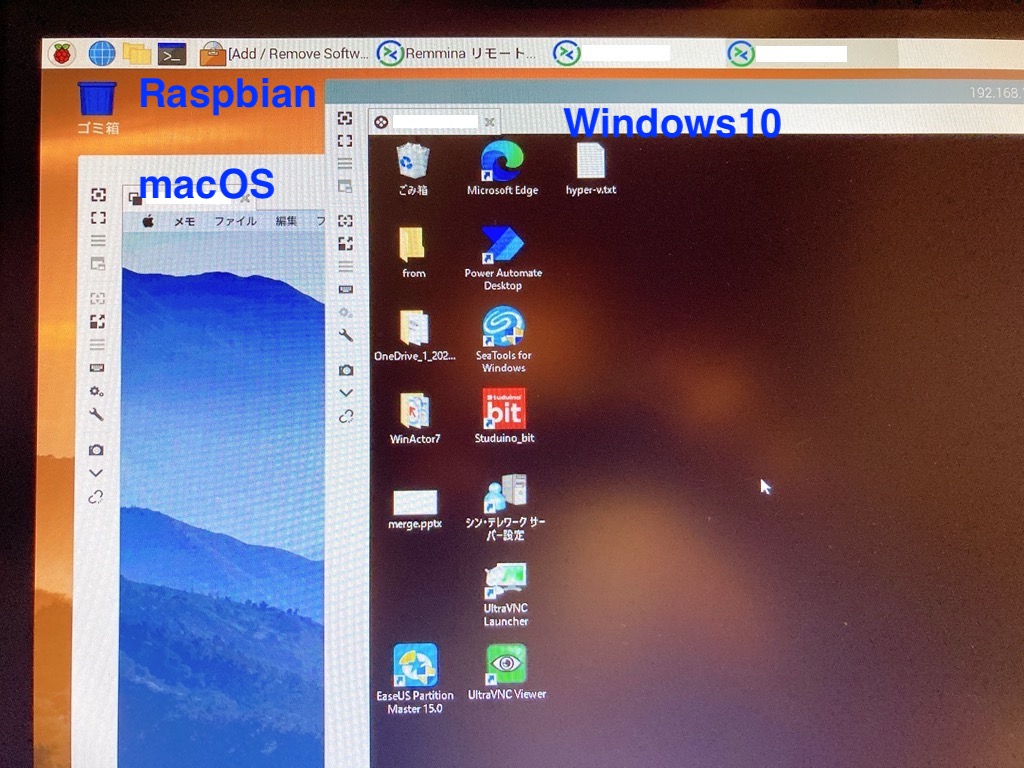Select the Microsoft Edge shortcut
Image resolution: width=1024 pixels, height=768 pixels.
[502, 168]
